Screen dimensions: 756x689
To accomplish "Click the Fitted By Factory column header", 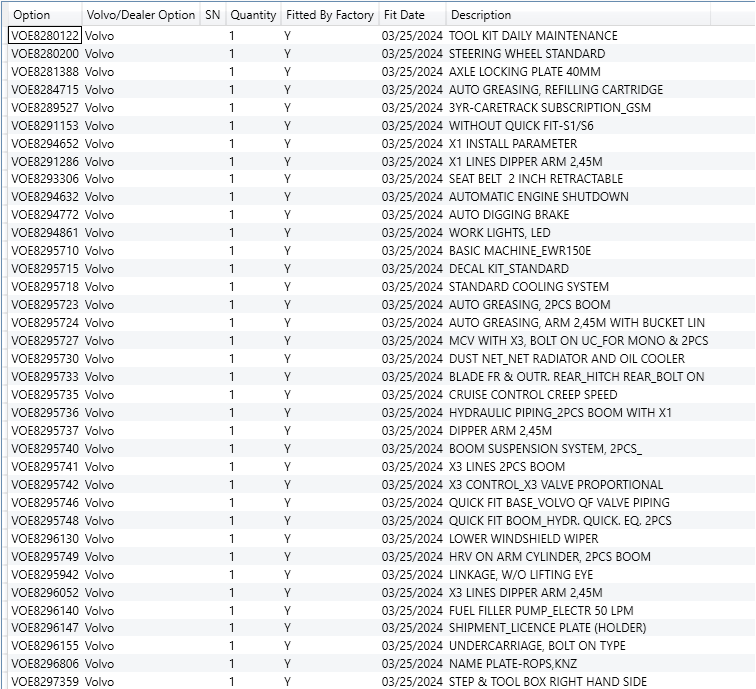I will tap(330, 15).
